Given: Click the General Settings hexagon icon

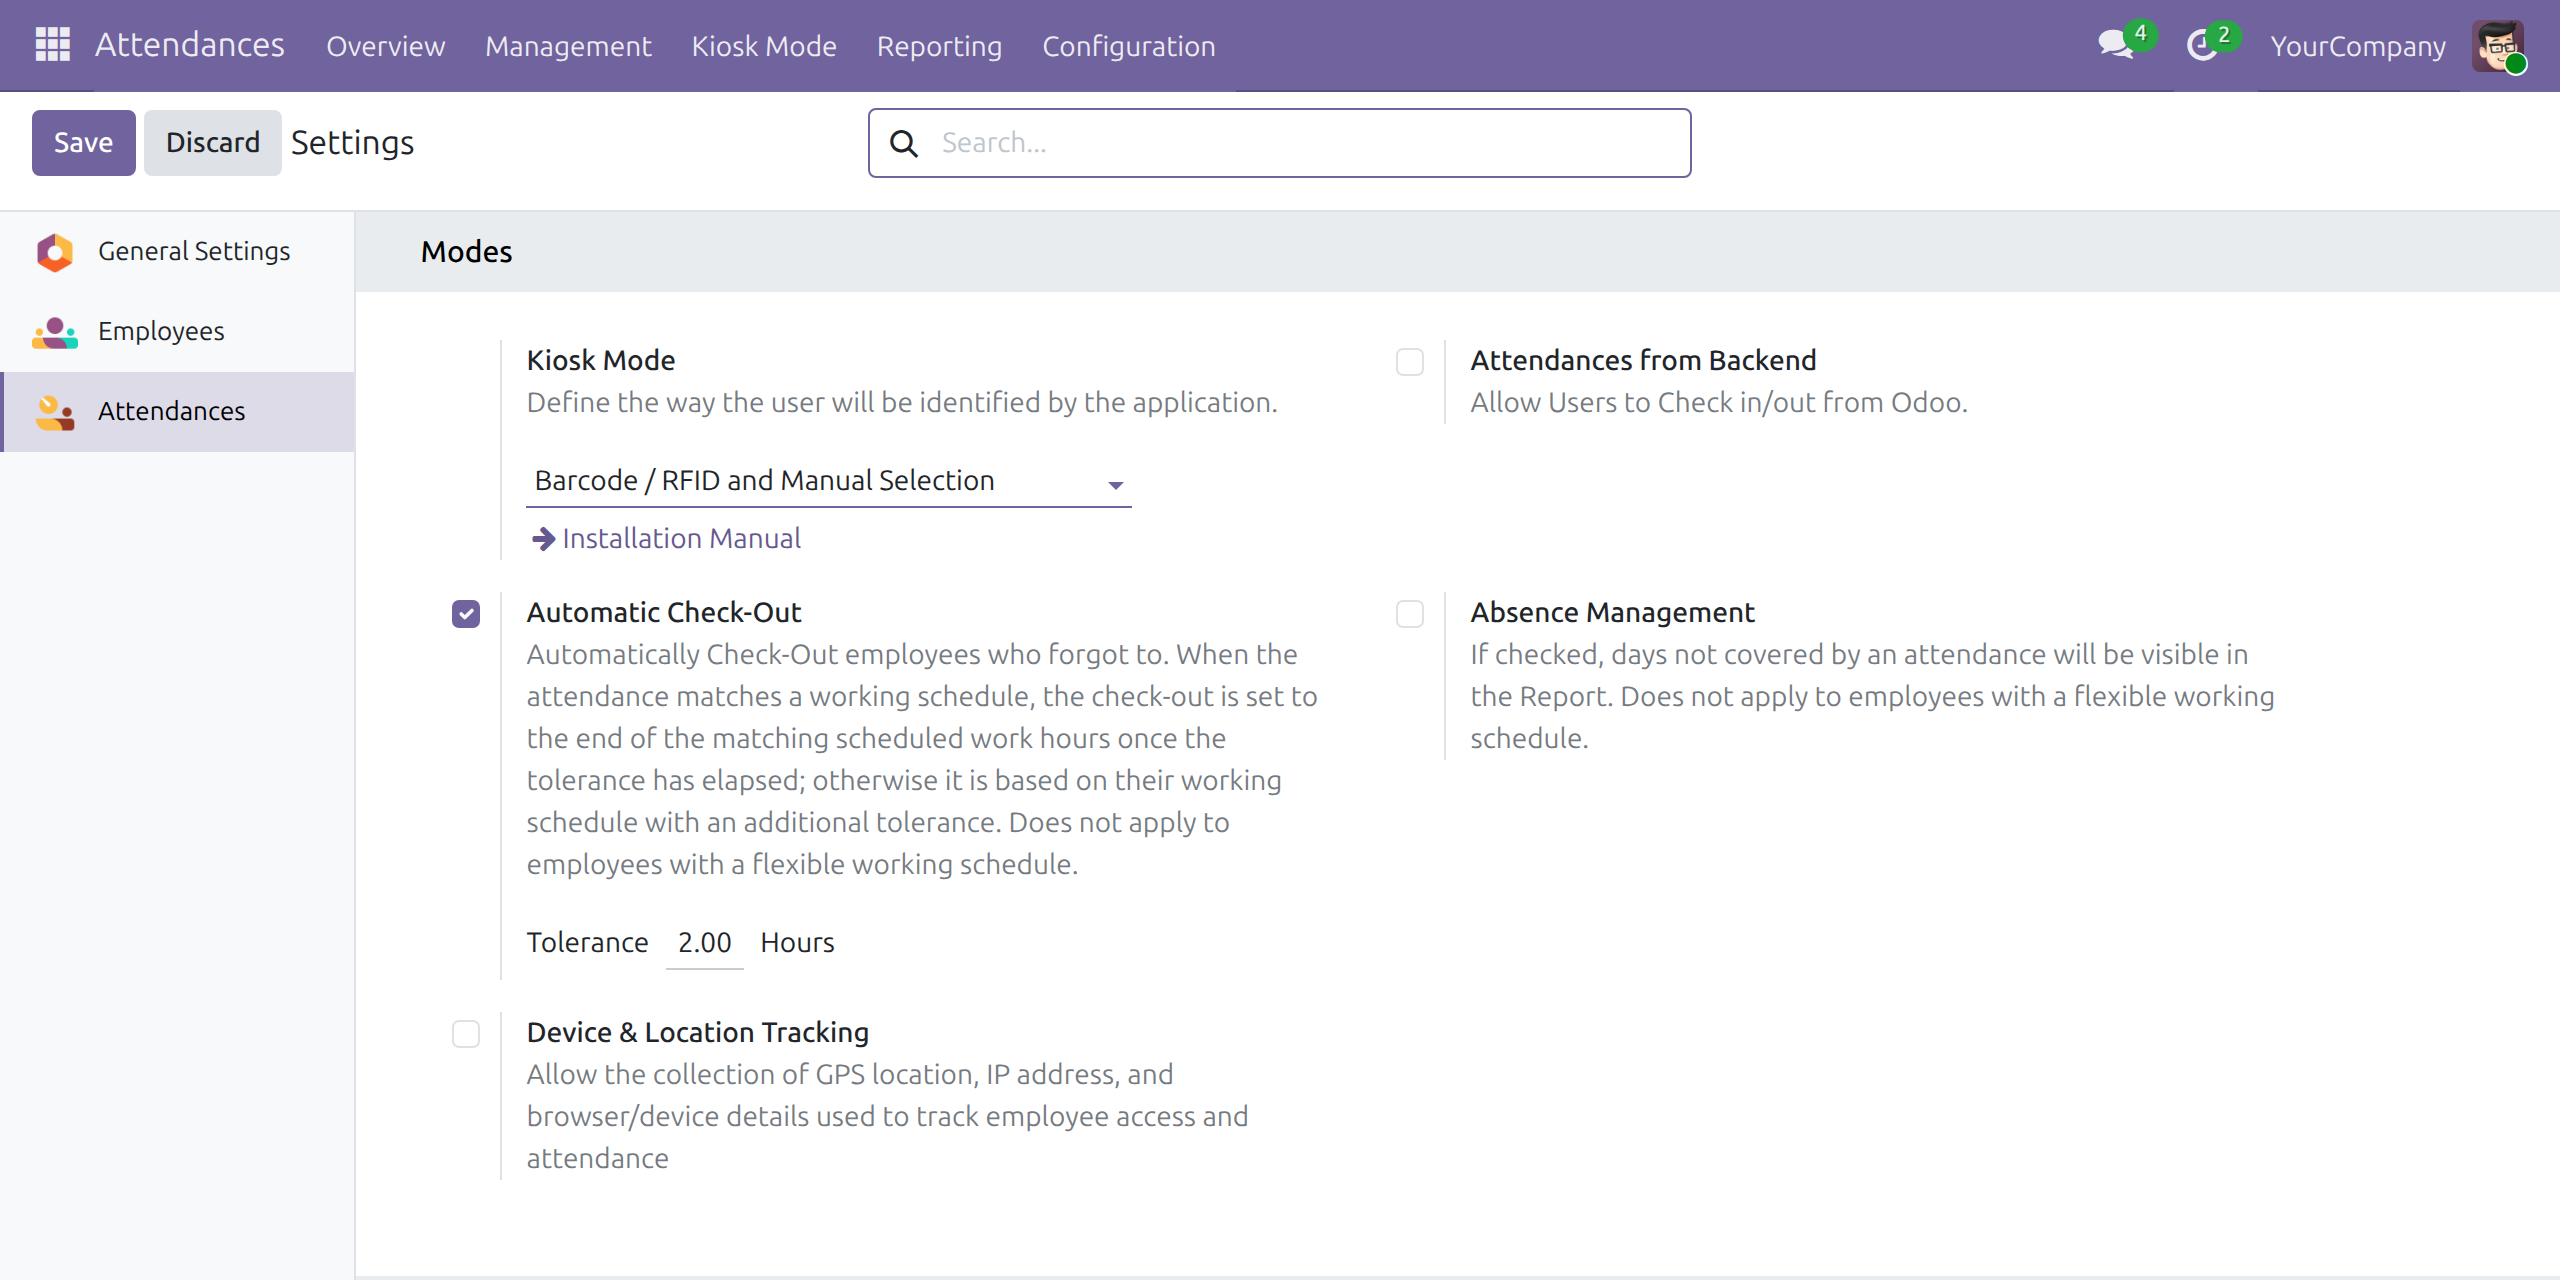Looking at the screenshot, I should [x=55, y=252].
